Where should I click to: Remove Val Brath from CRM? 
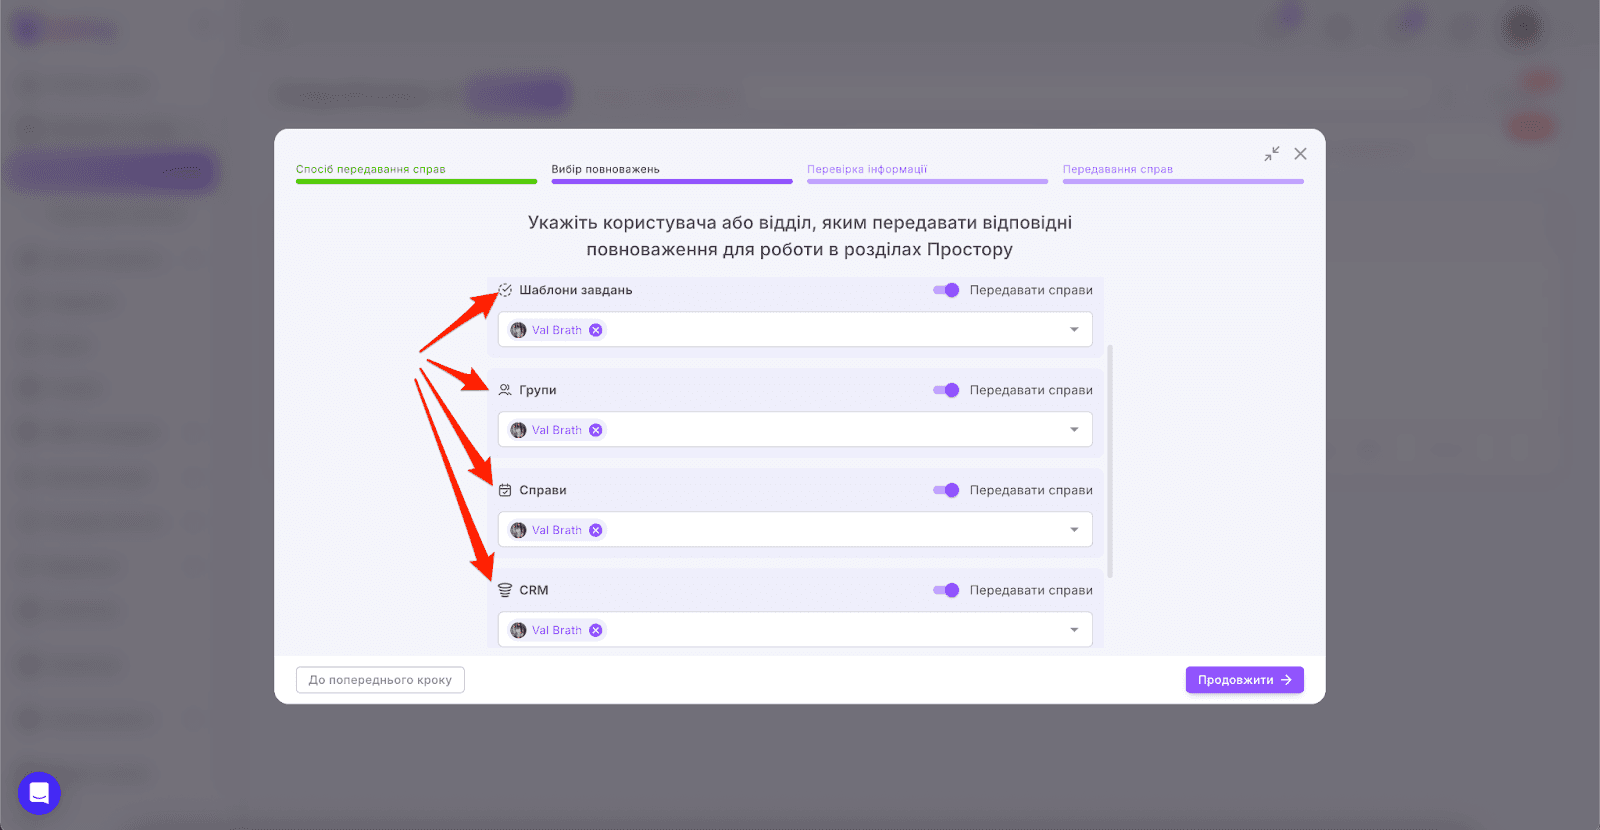coord(596,630)
